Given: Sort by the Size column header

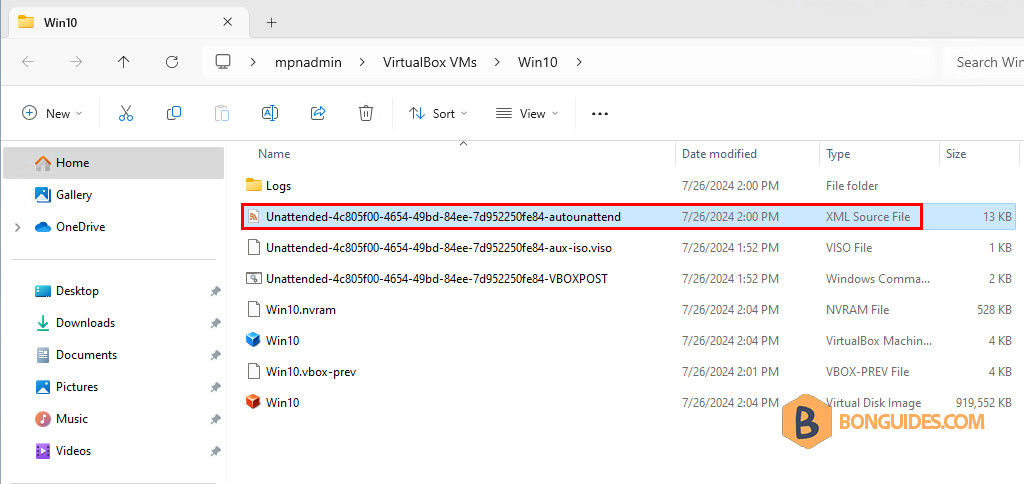Looking at the screenshot, I should [x=978, y=154].
